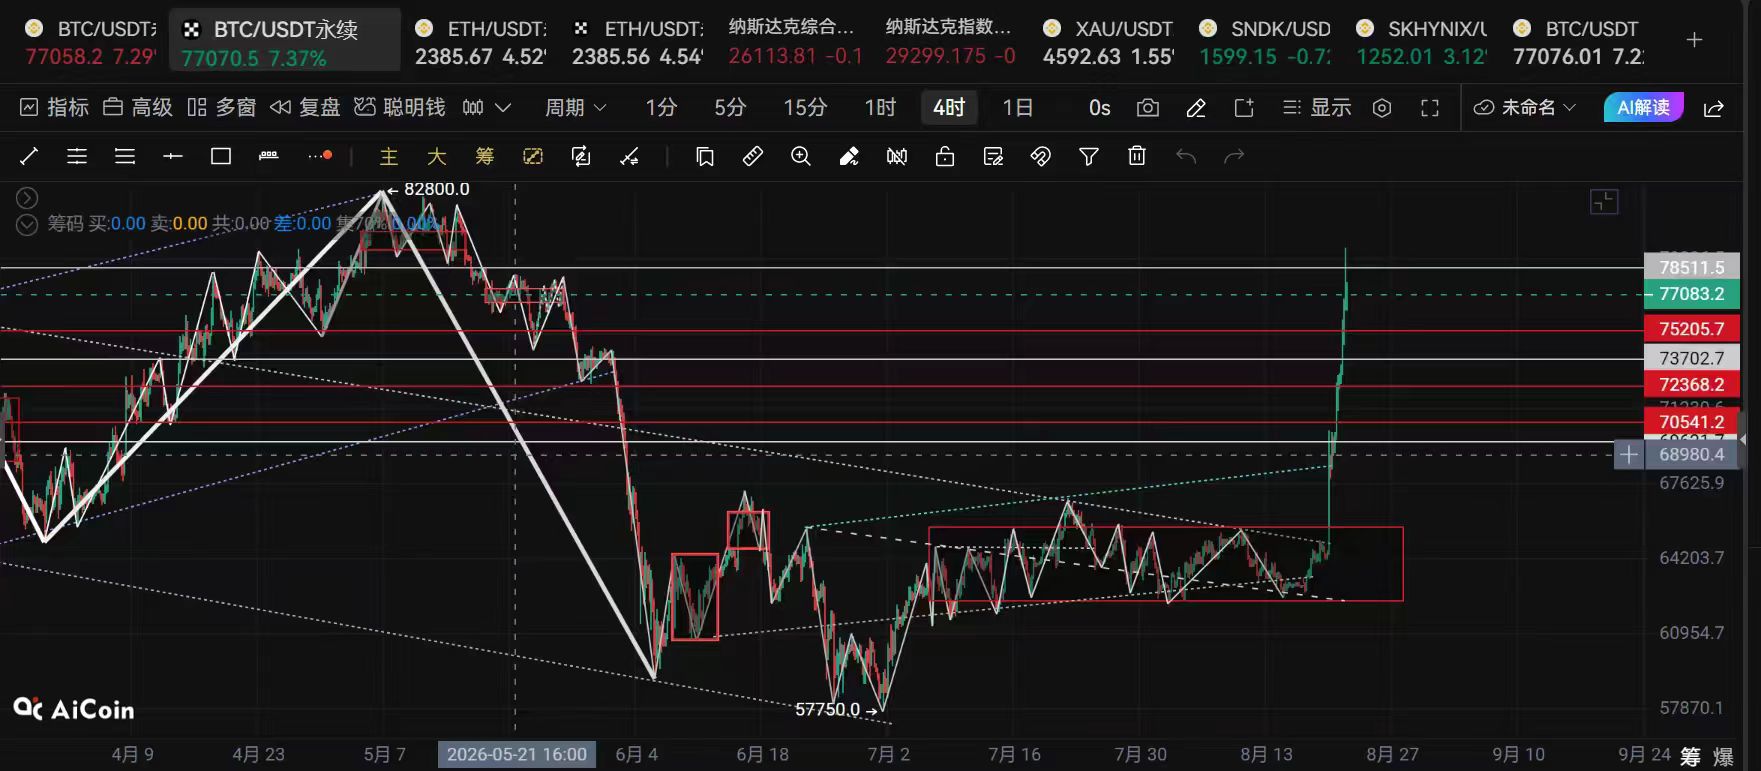Click the redo arrow
The width and height of the screenshot is (1761, 771).
pos(1235,156)
